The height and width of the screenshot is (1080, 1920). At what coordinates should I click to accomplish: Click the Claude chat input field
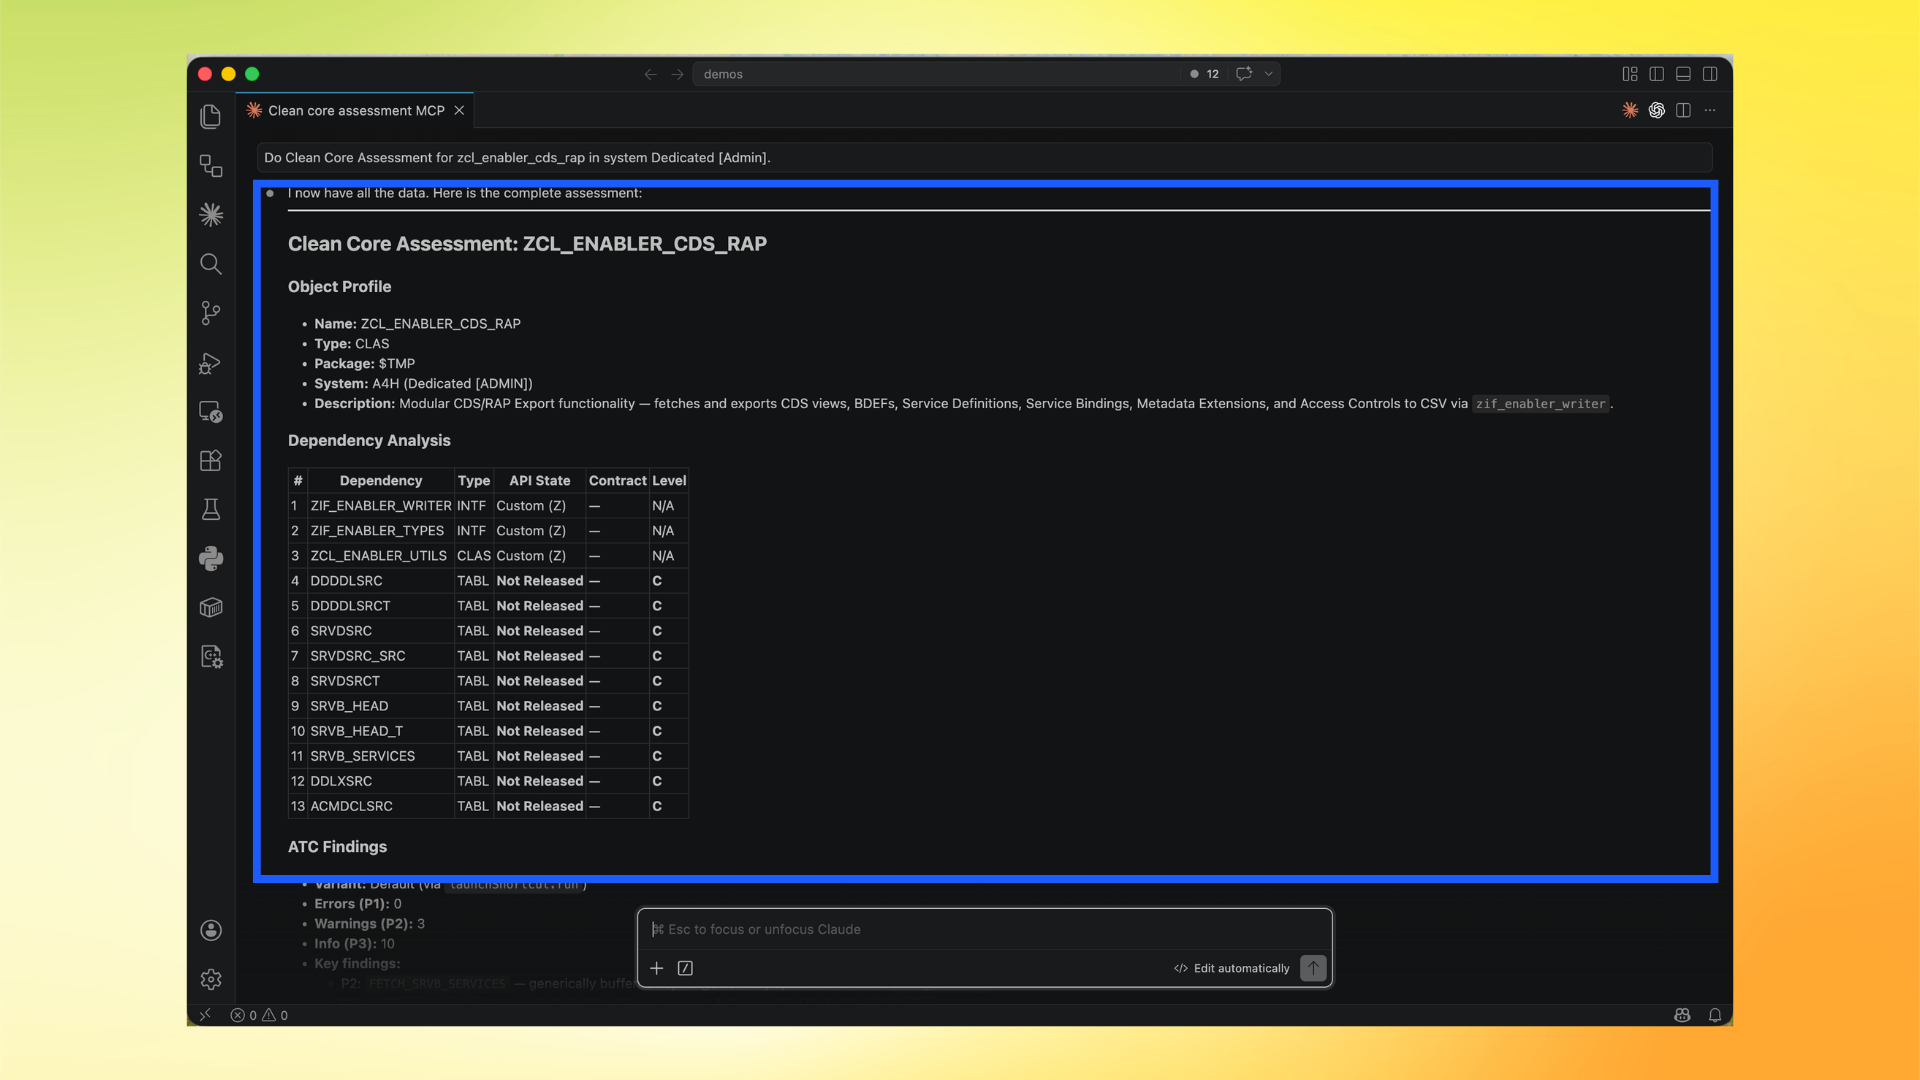coord(985,929)
